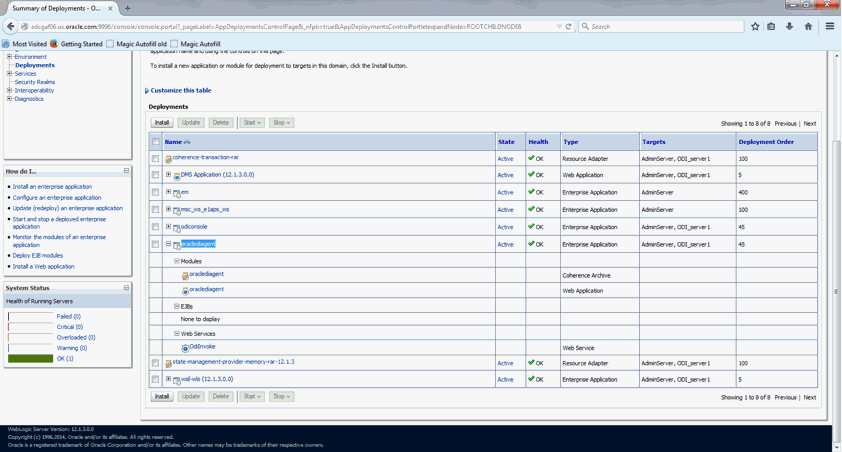Collapse the Modules section

(176, 261)
